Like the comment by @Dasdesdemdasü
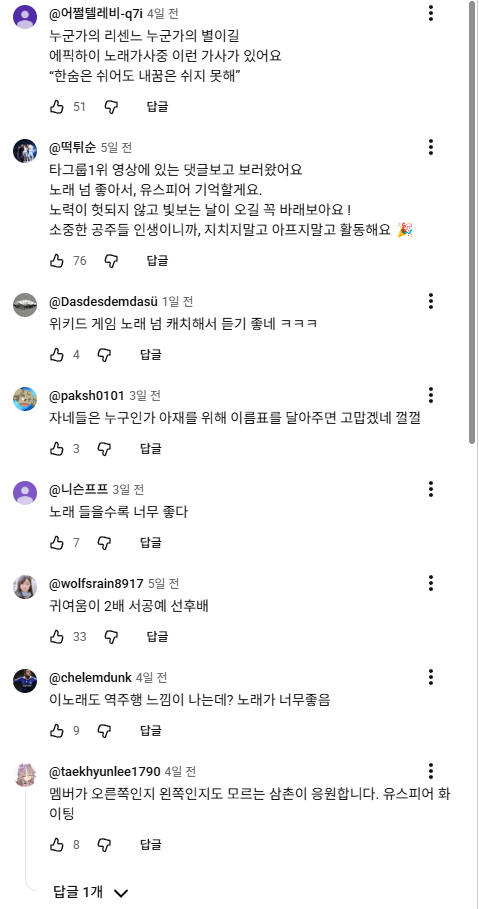Screen dimensions: 479x909 coord(57,355)
